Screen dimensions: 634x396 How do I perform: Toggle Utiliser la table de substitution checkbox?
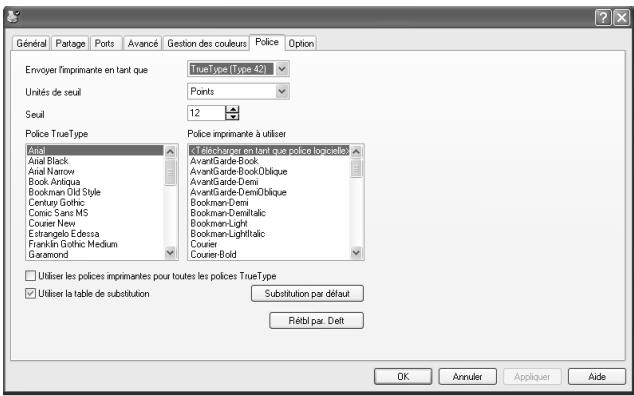pyautogui.click(x=30, y=294)
